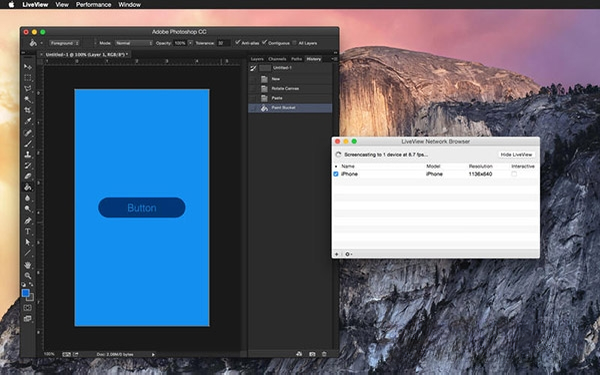The width and height of the screenshot is (600, 375).
Task: Swap foreground and background colors
Action: click(31, 284)
